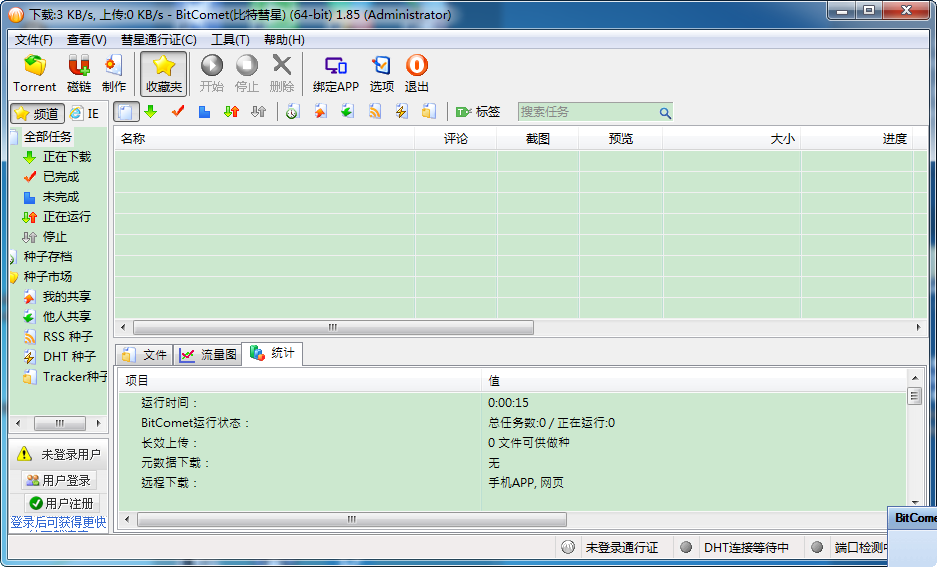Open the 彗星通行证(C) menu
Screen dimensions: 937x567
pyautogui.click(x=158, y=40)
